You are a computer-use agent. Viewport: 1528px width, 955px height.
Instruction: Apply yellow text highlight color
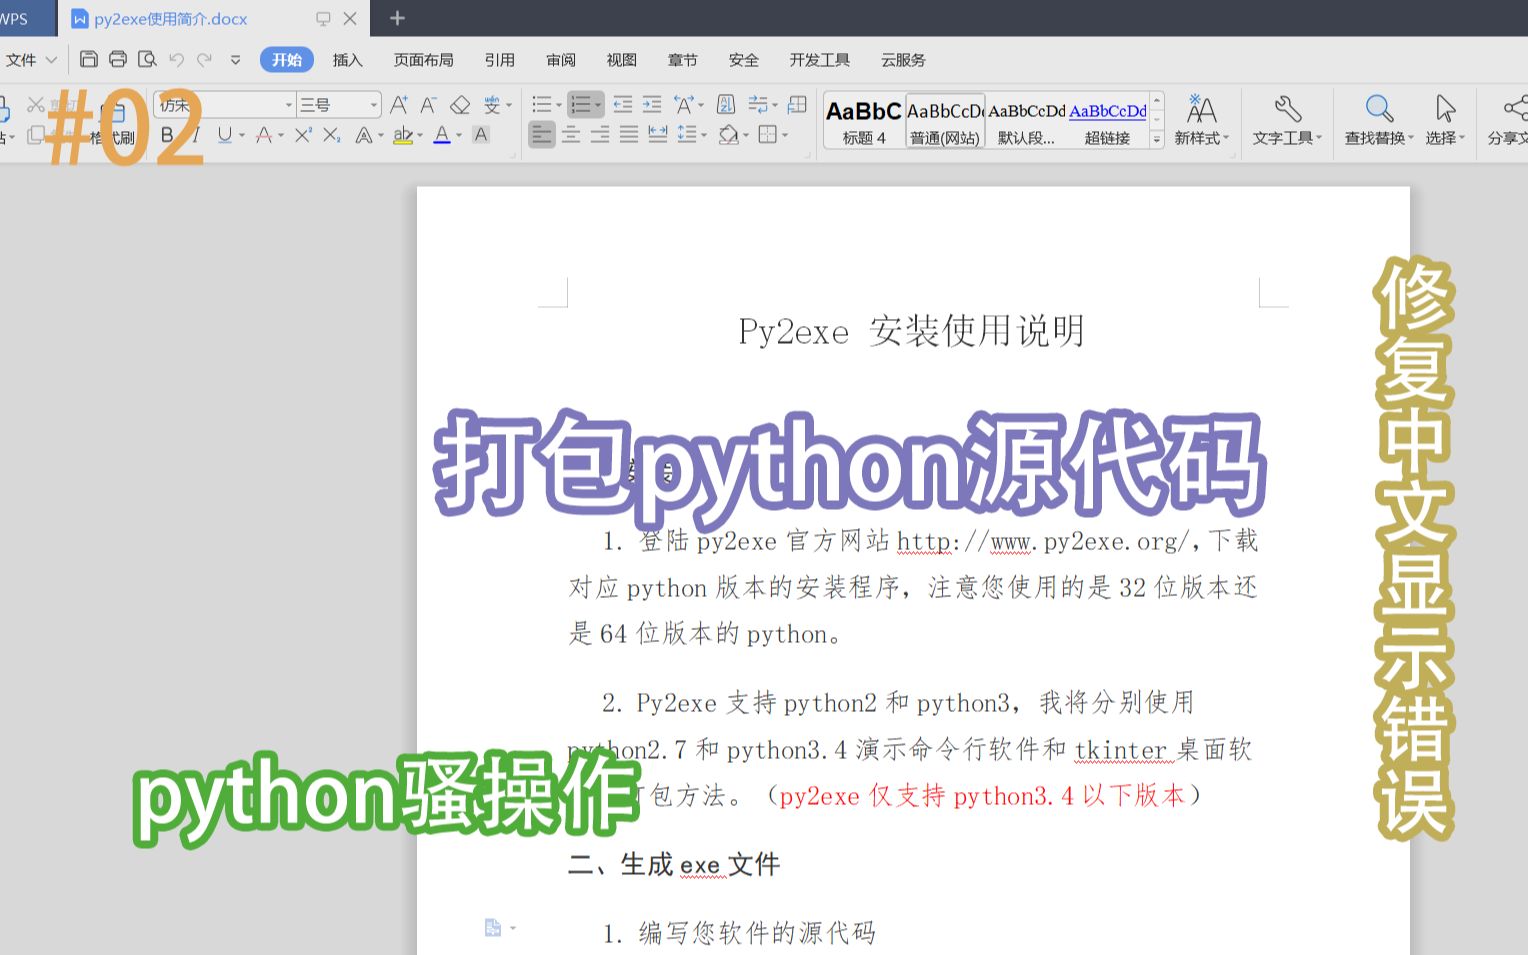coord(402,135)
